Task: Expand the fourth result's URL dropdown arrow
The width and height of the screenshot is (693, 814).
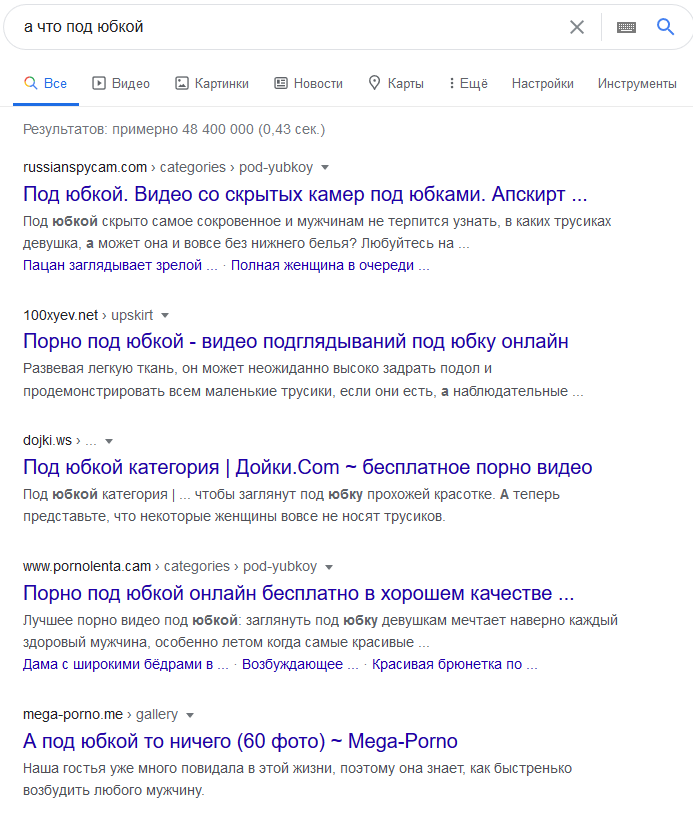Action: coord(329,566)
